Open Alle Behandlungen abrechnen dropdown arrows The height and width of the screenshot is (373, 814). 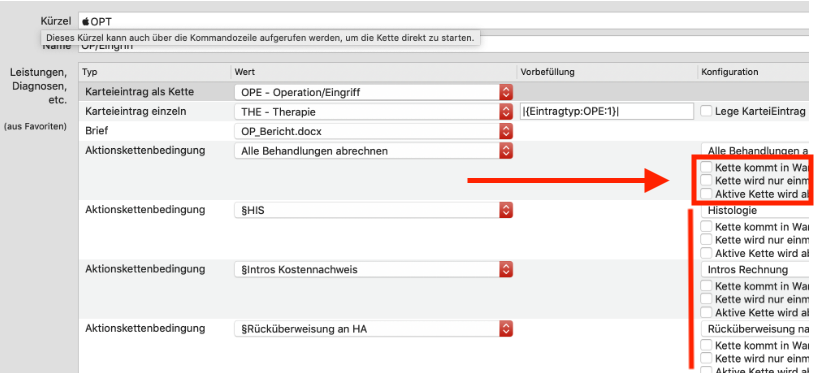pos(506,151)
